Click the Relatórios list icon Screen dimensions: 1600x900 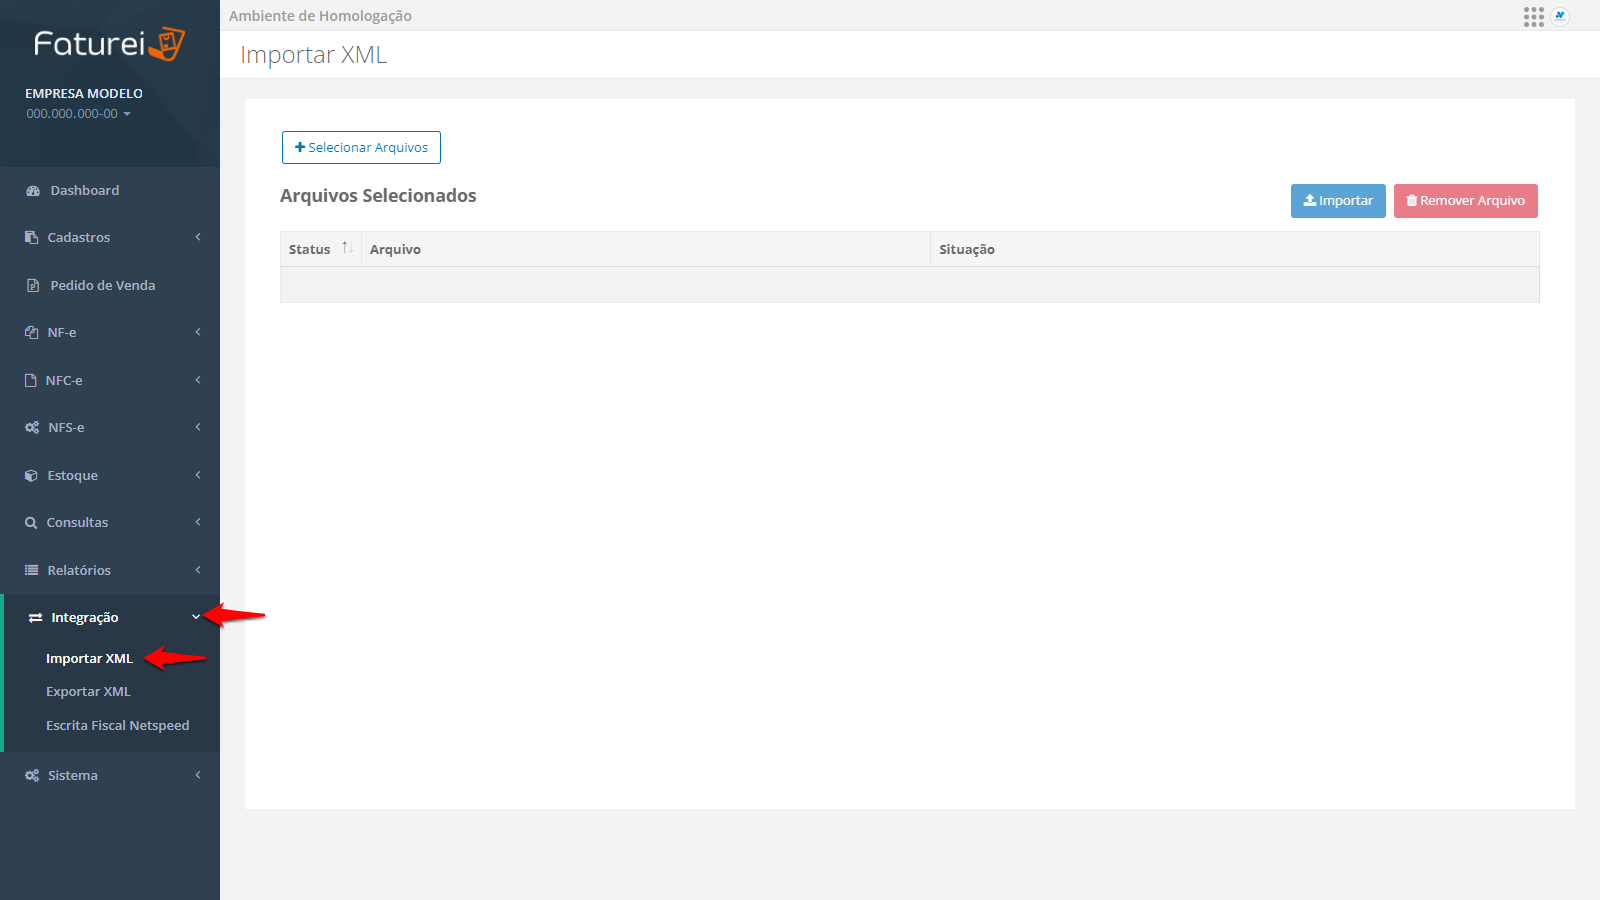pos(31,570)
